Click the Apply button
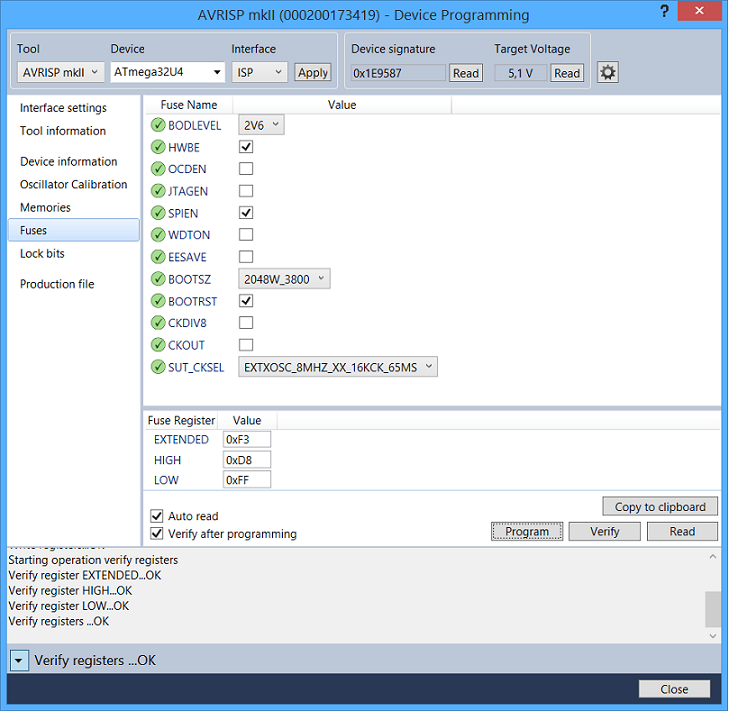The image size is (729, 711). point(313,73)
